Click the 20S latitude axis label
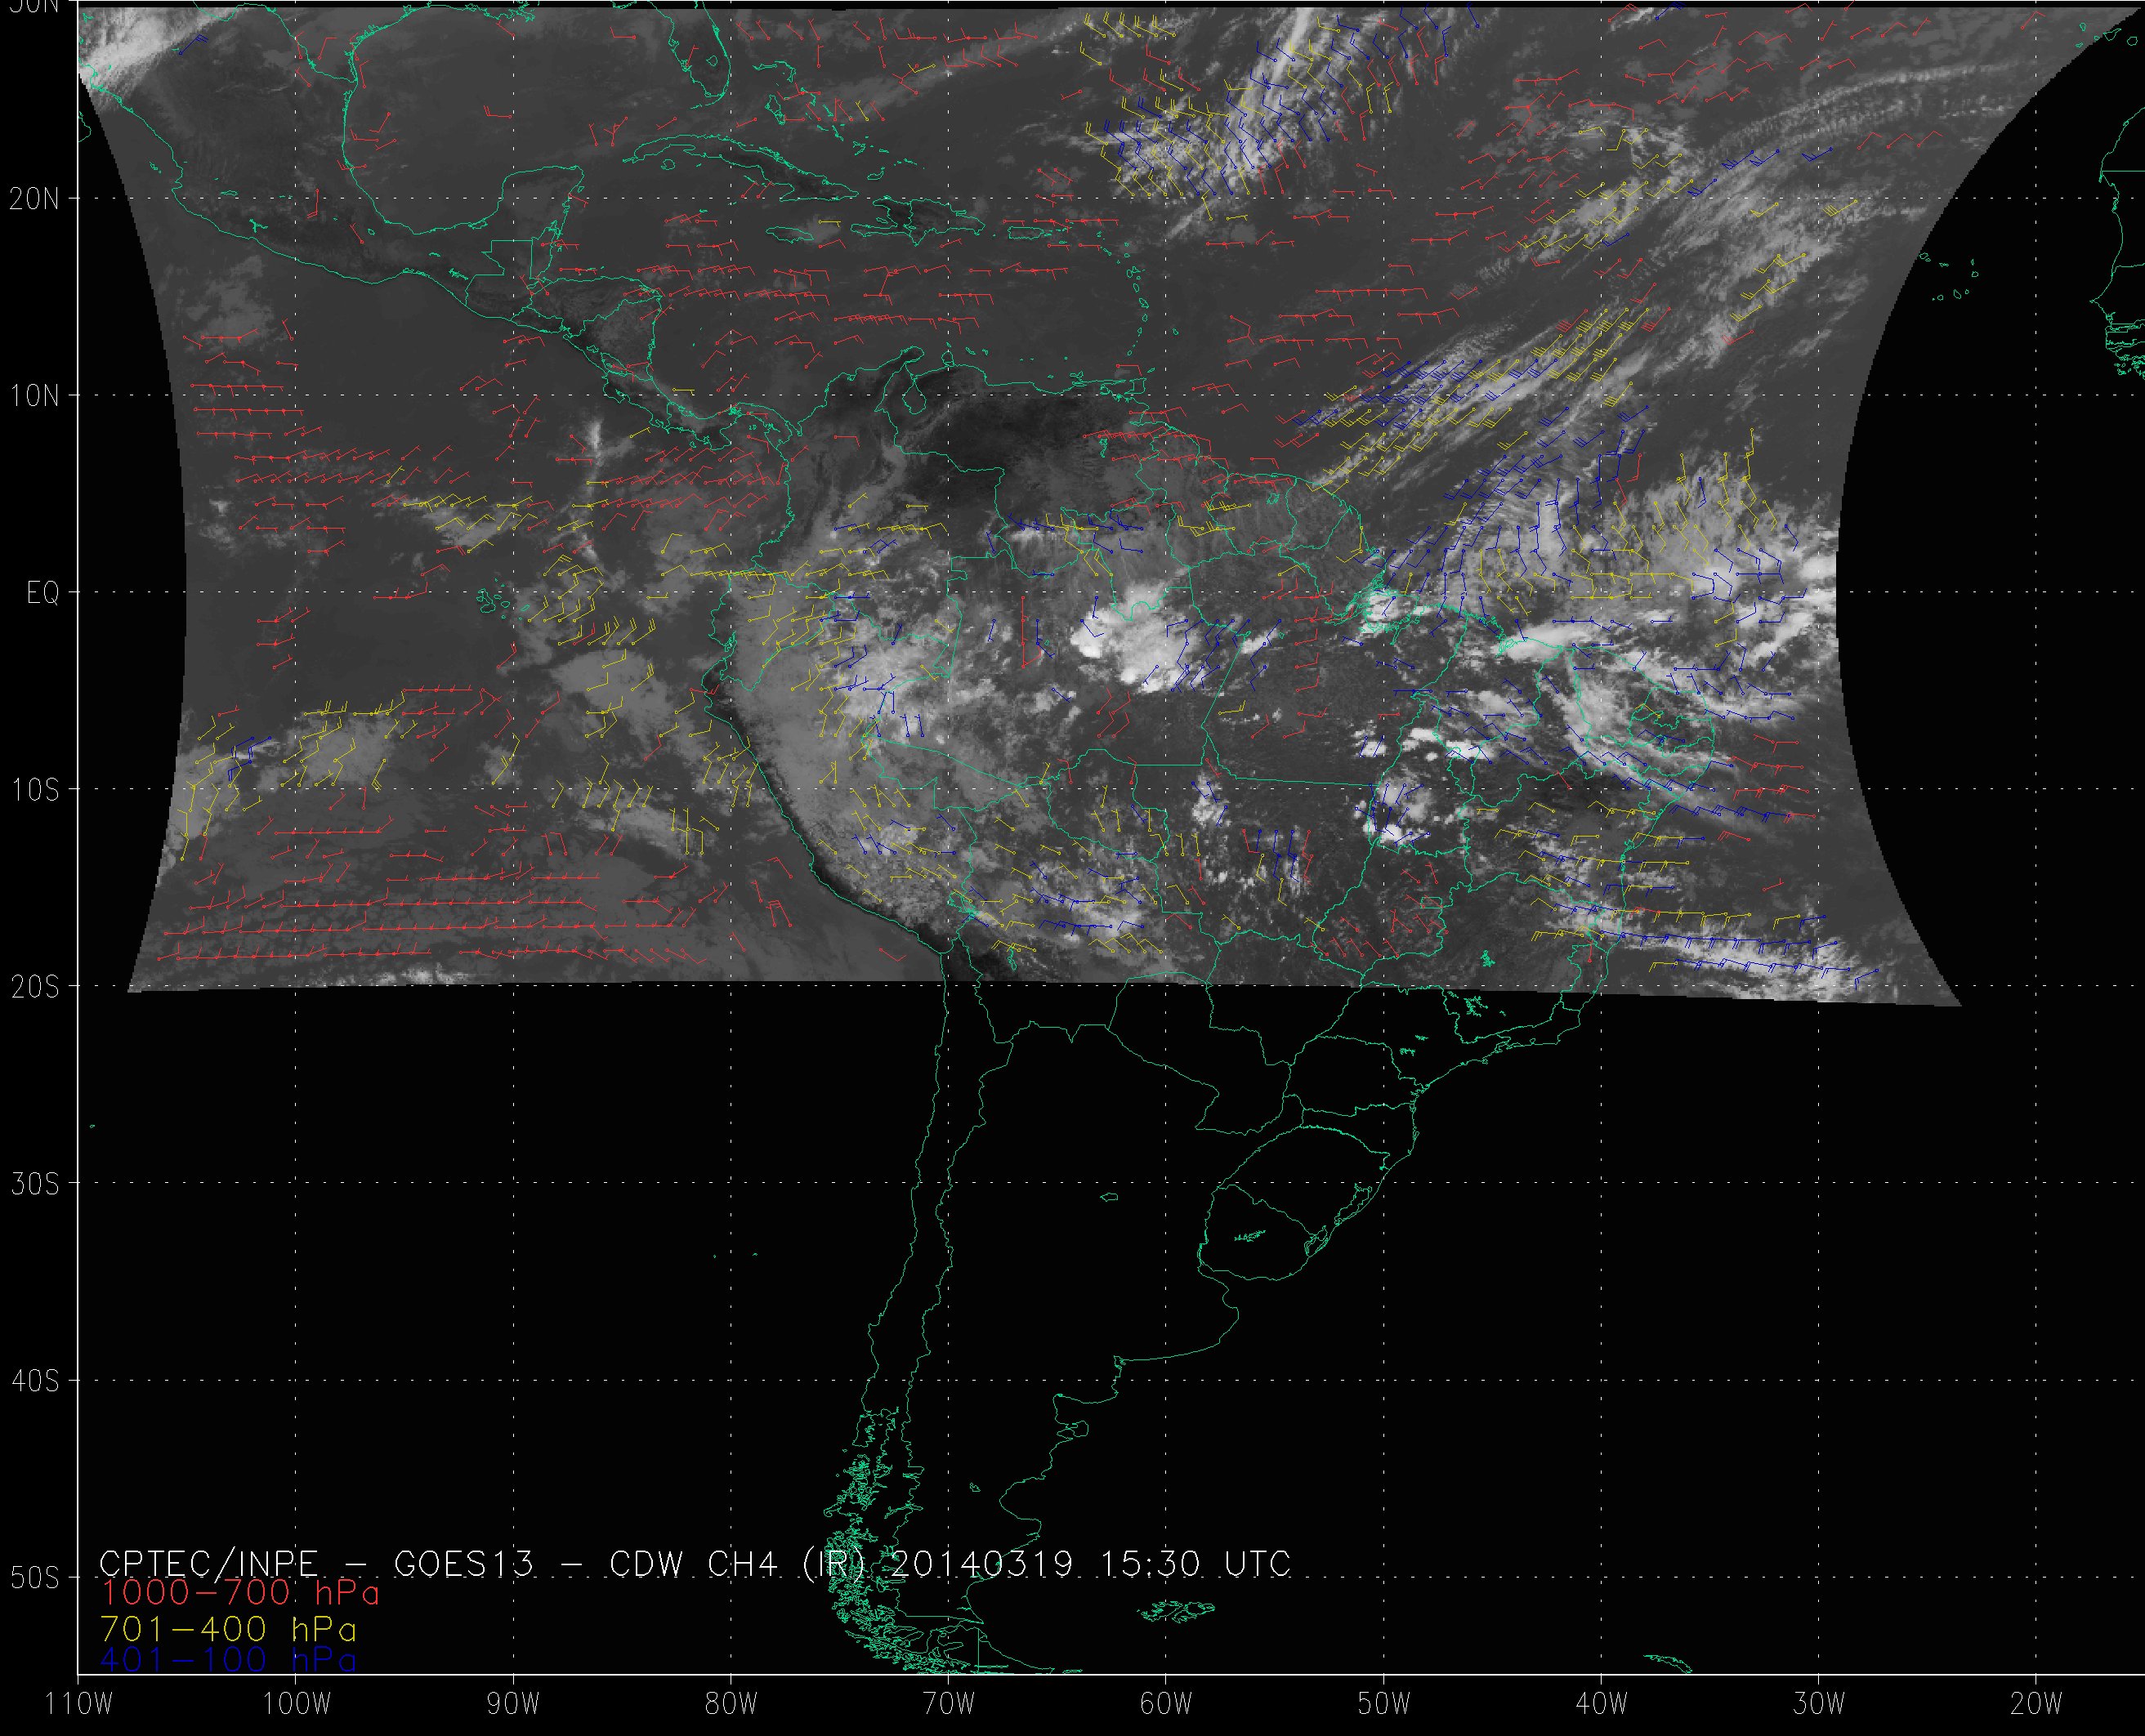 (35, 987)
